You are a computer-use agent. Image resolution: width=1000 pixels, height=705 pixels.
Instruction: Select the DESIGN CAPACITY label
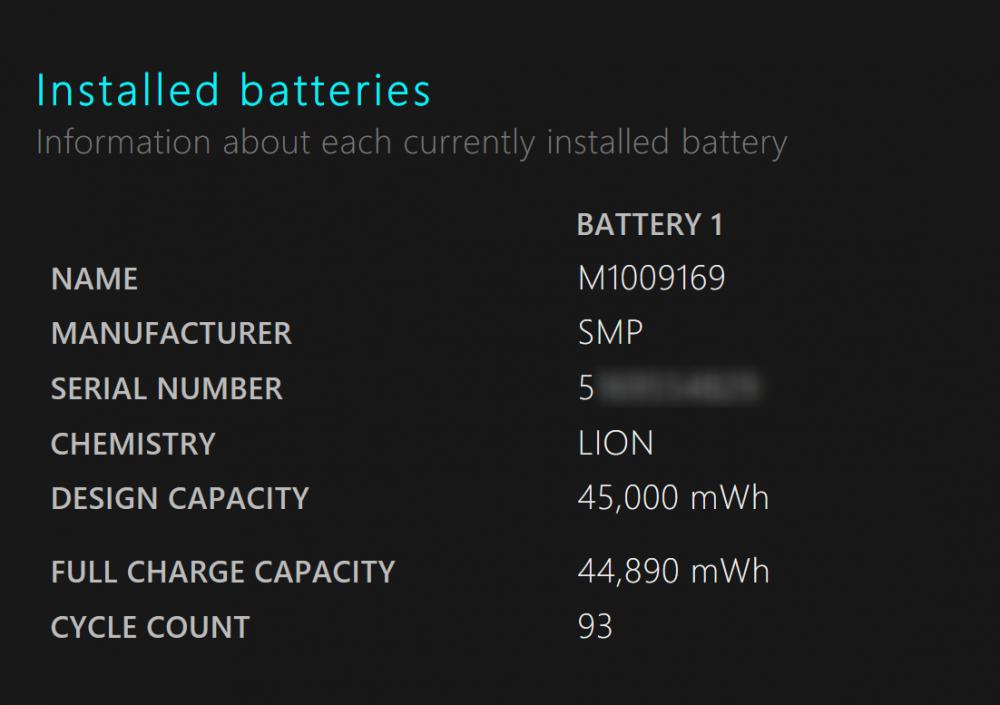coord(180,498)
